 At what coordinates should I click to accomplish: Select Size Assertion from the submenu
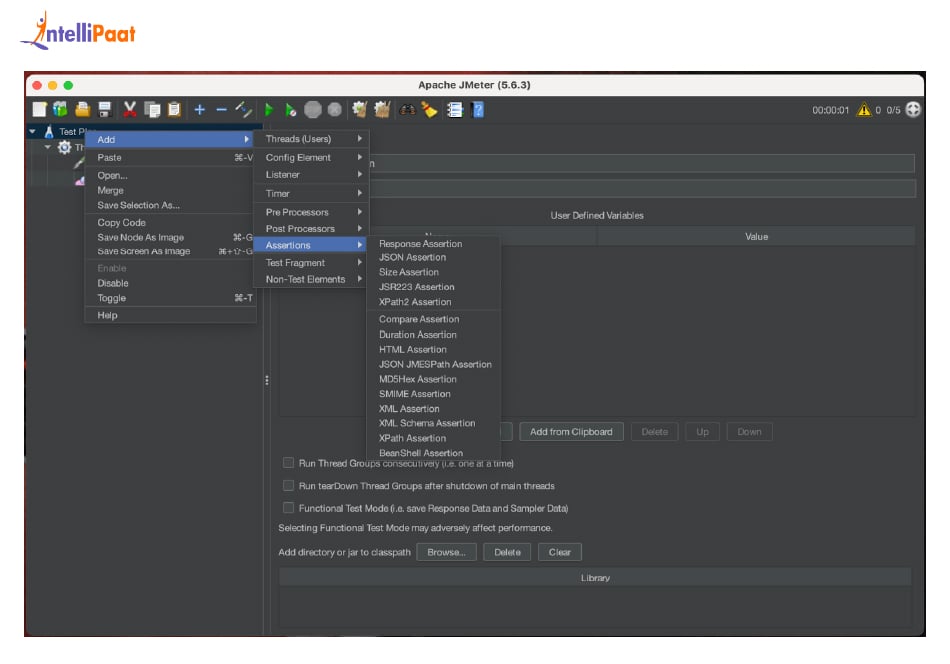click(x=434, y=272)
